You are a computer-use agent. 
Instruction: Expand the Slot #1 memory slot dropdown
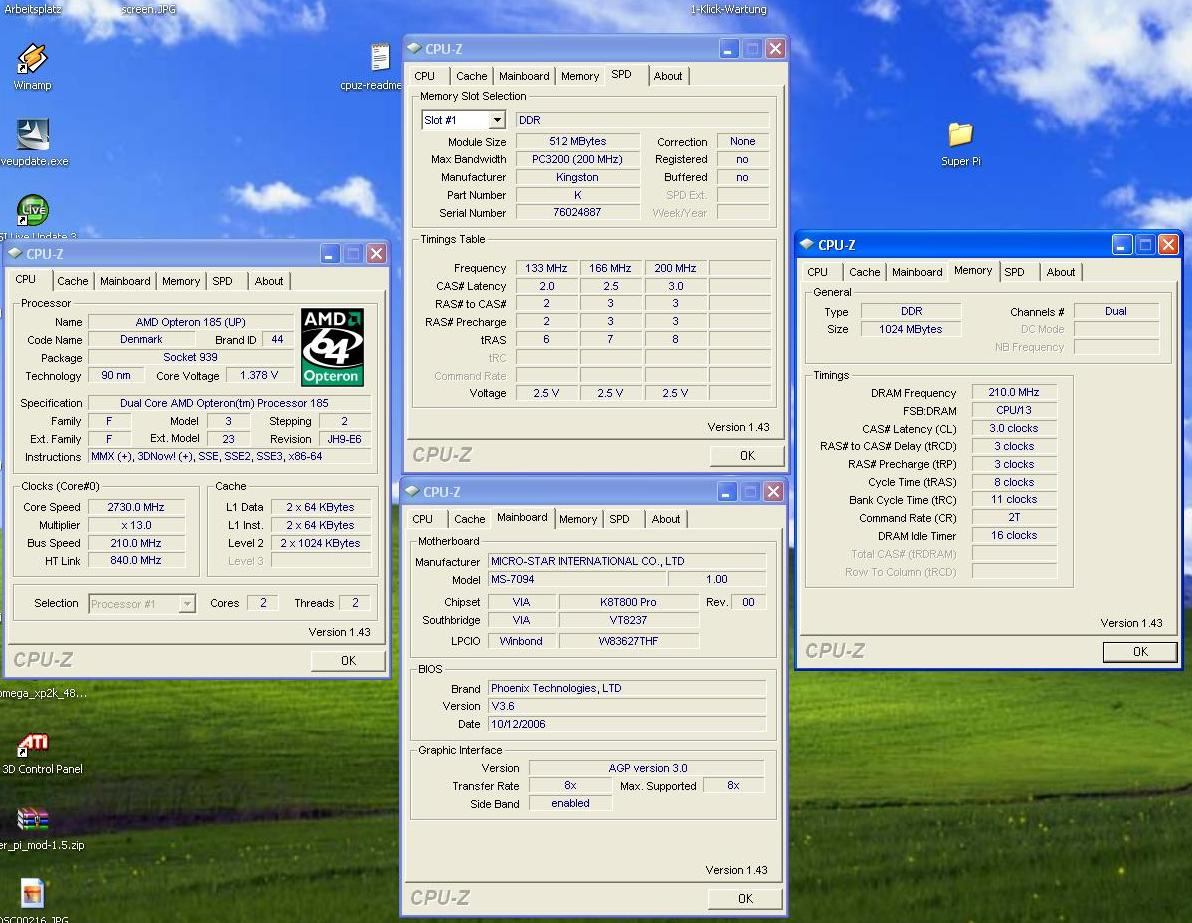click(496, 120)
